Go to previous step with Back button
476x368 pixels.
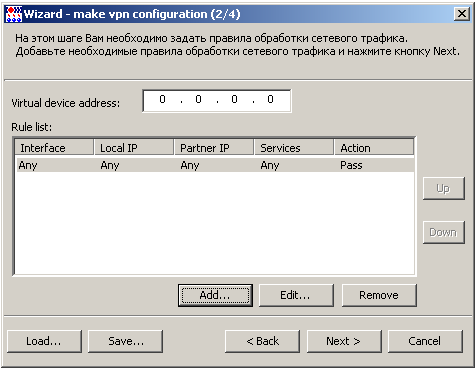point(262,341)
